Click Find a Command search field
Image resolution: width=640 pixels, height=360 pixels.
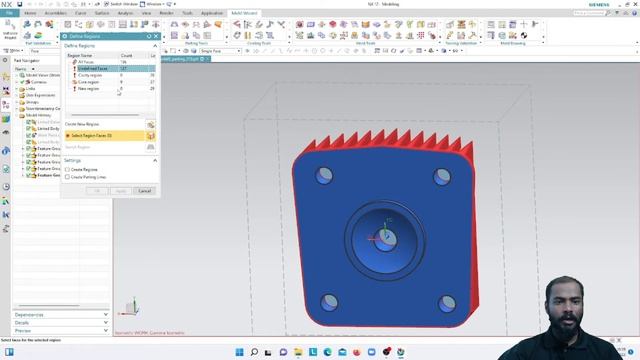[588, 13]
